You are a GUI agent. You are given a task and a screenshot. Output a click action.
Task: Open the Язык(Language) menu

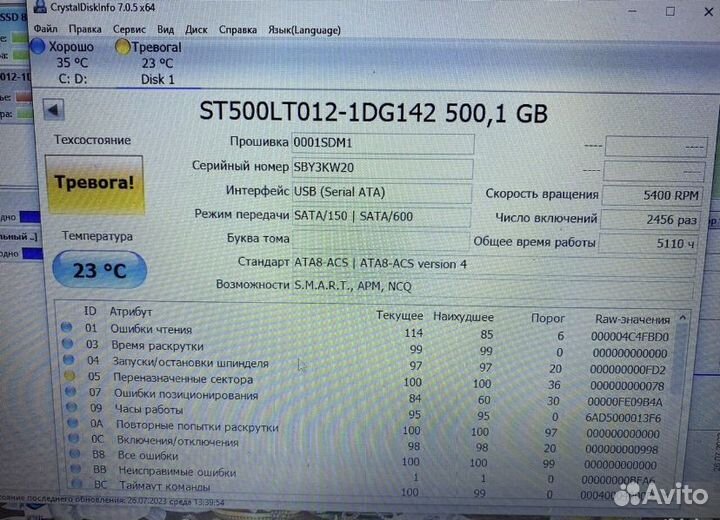304,30
